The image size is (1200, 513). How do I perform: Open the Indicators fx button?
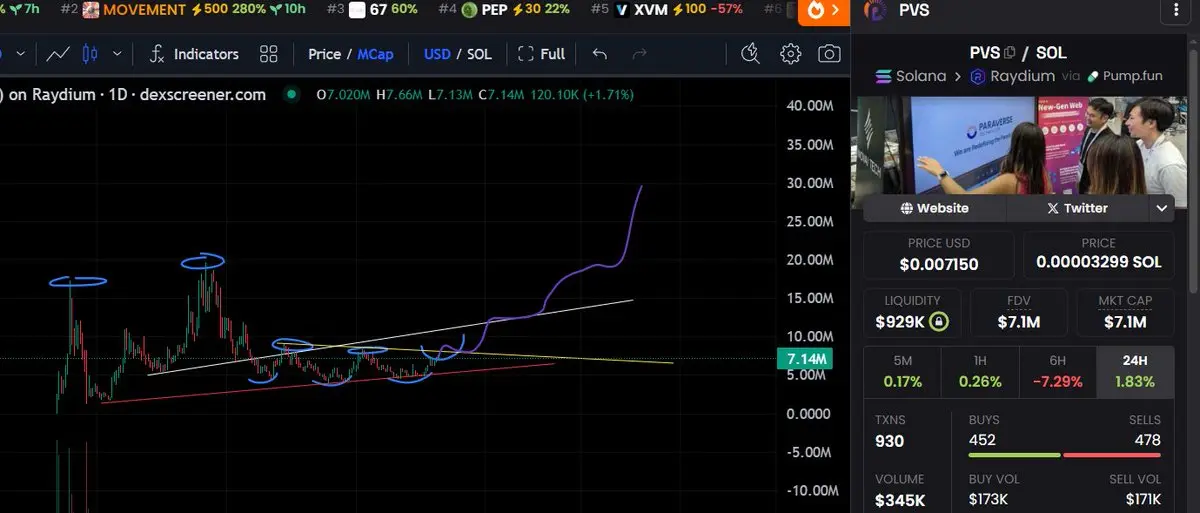pyautogui.click(x=193, y=54)
